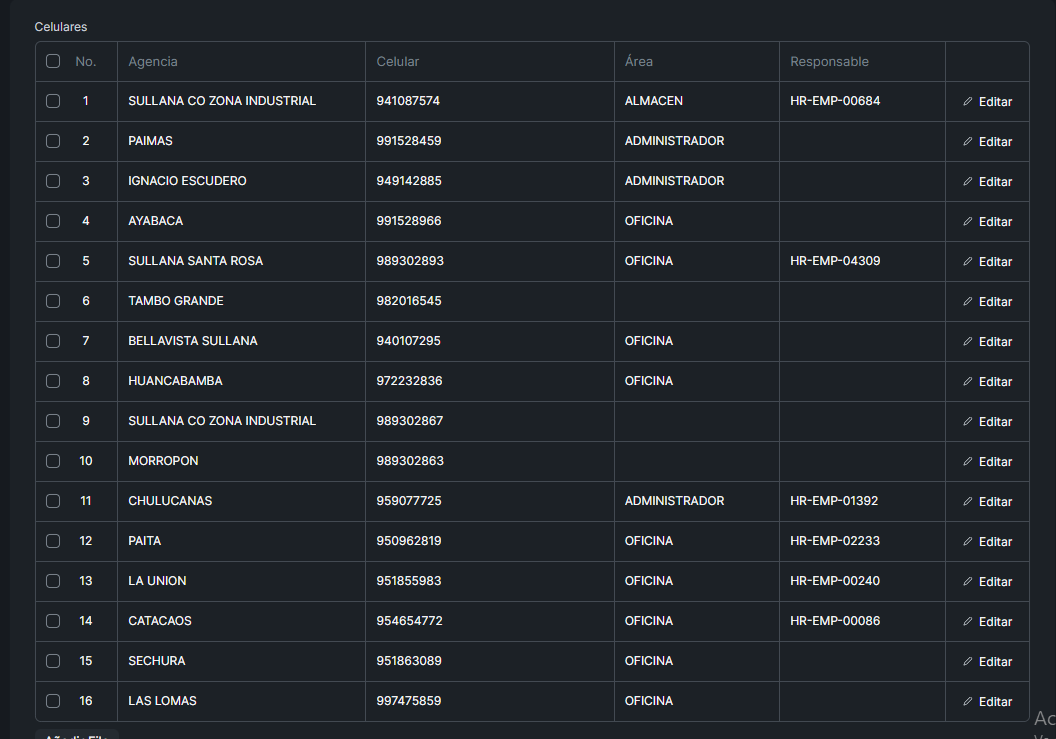This screenshot has height=739, width=1056.
Task: Click pencil icon for HUANCABAMBA row
Action: pos(967,382)
